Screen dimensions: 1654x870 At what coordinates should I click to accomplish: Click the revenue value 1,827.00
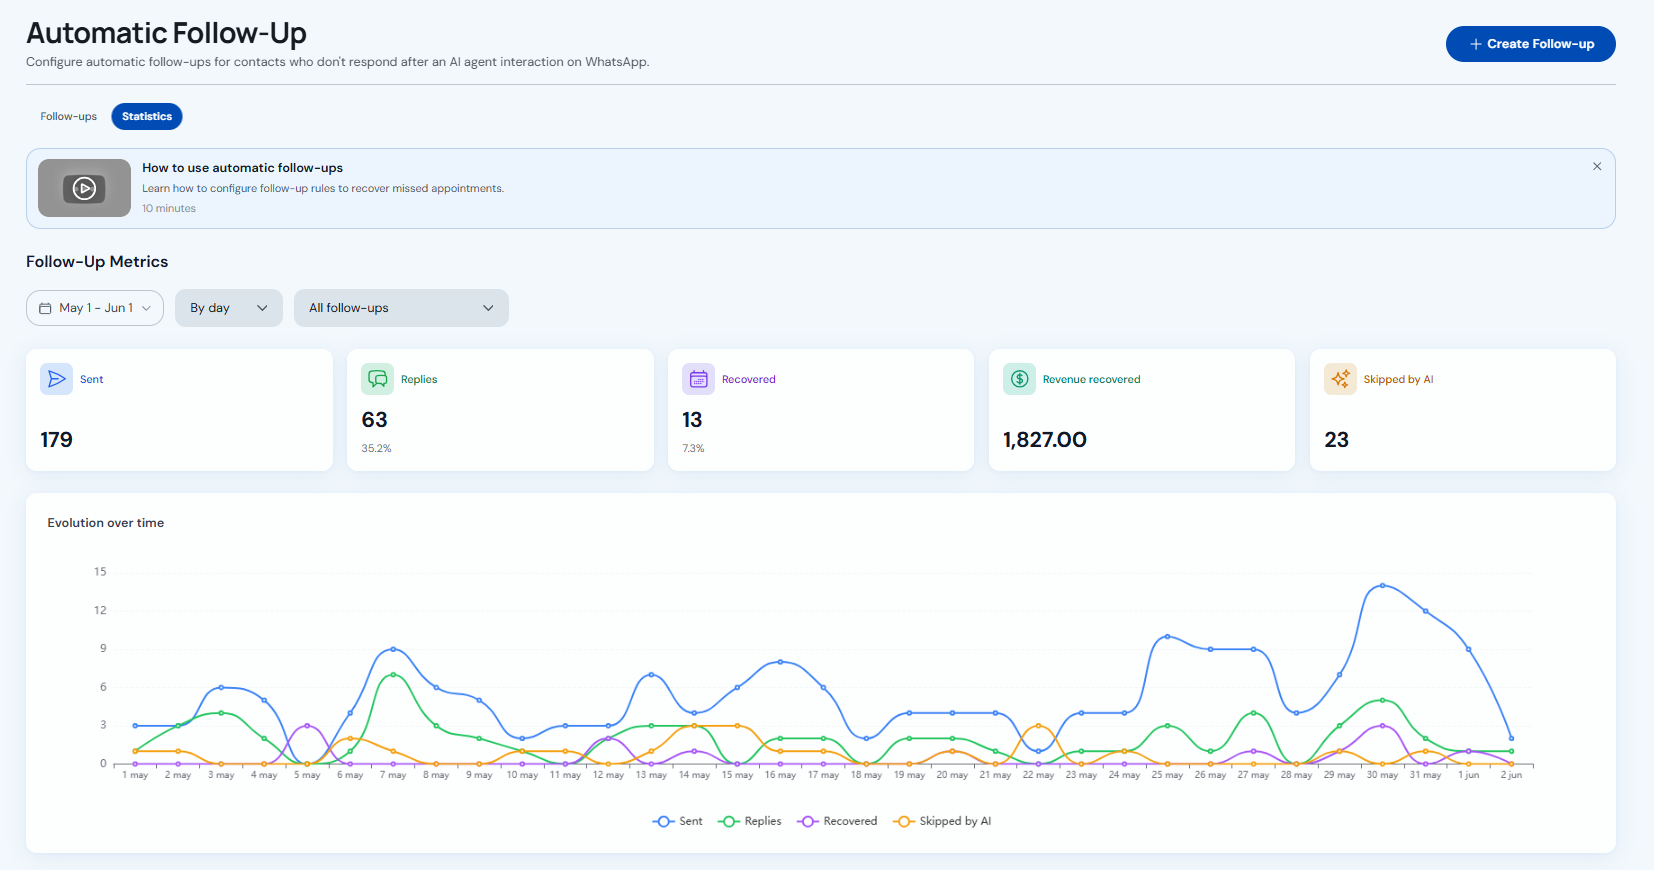pos(1045,440)
